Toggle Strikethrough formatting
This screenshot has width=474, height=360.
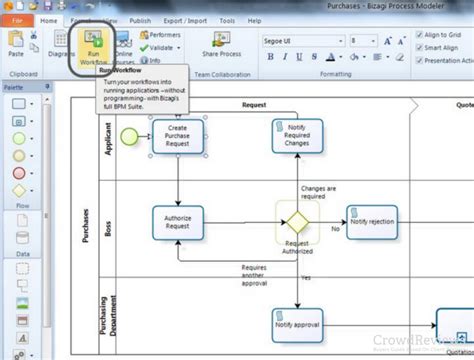314,57
